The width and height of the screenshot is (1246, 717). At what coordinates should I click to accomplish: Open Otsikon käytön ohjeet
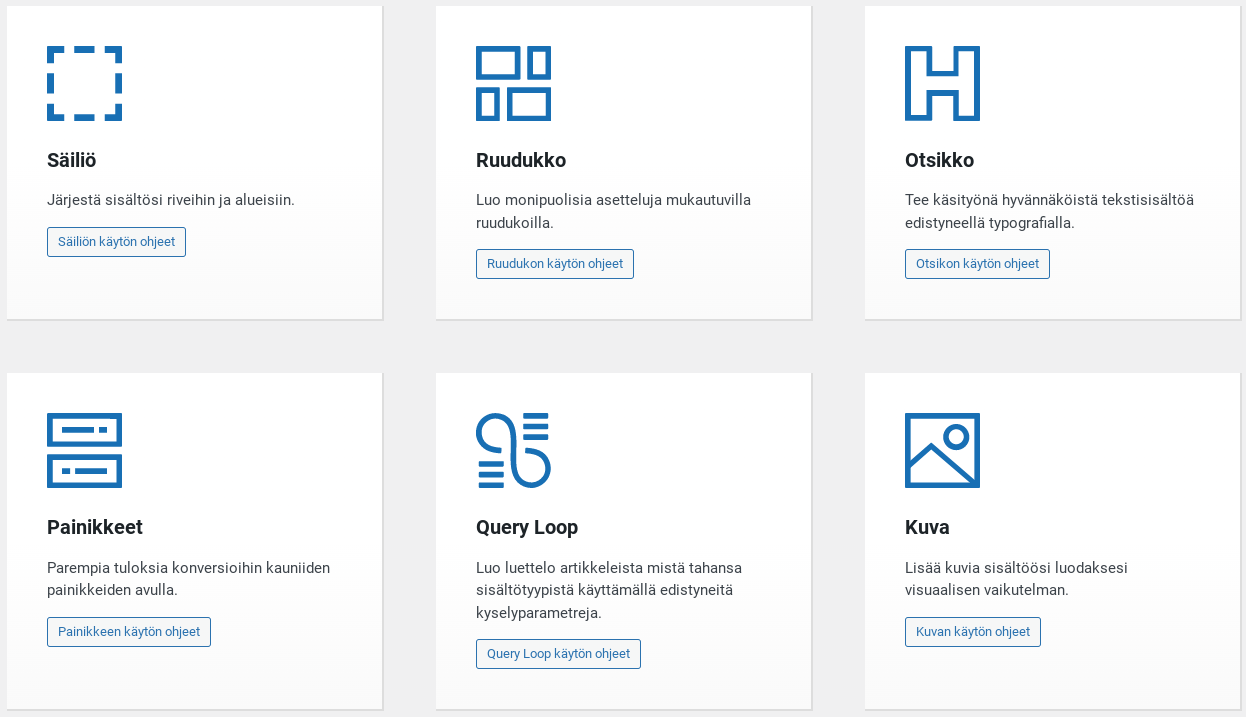[977, 264]
